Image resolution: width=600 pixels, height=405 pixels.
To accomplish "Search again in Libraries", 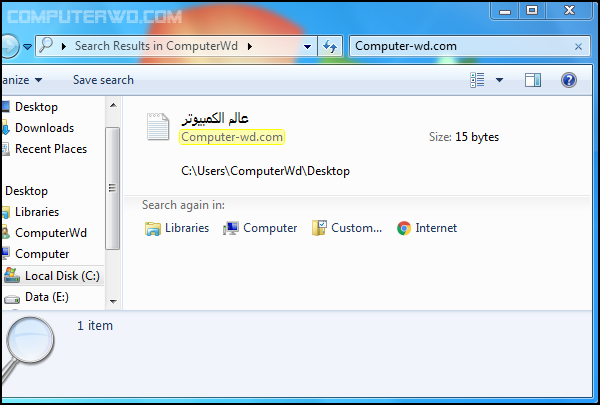I will [177, 228].
